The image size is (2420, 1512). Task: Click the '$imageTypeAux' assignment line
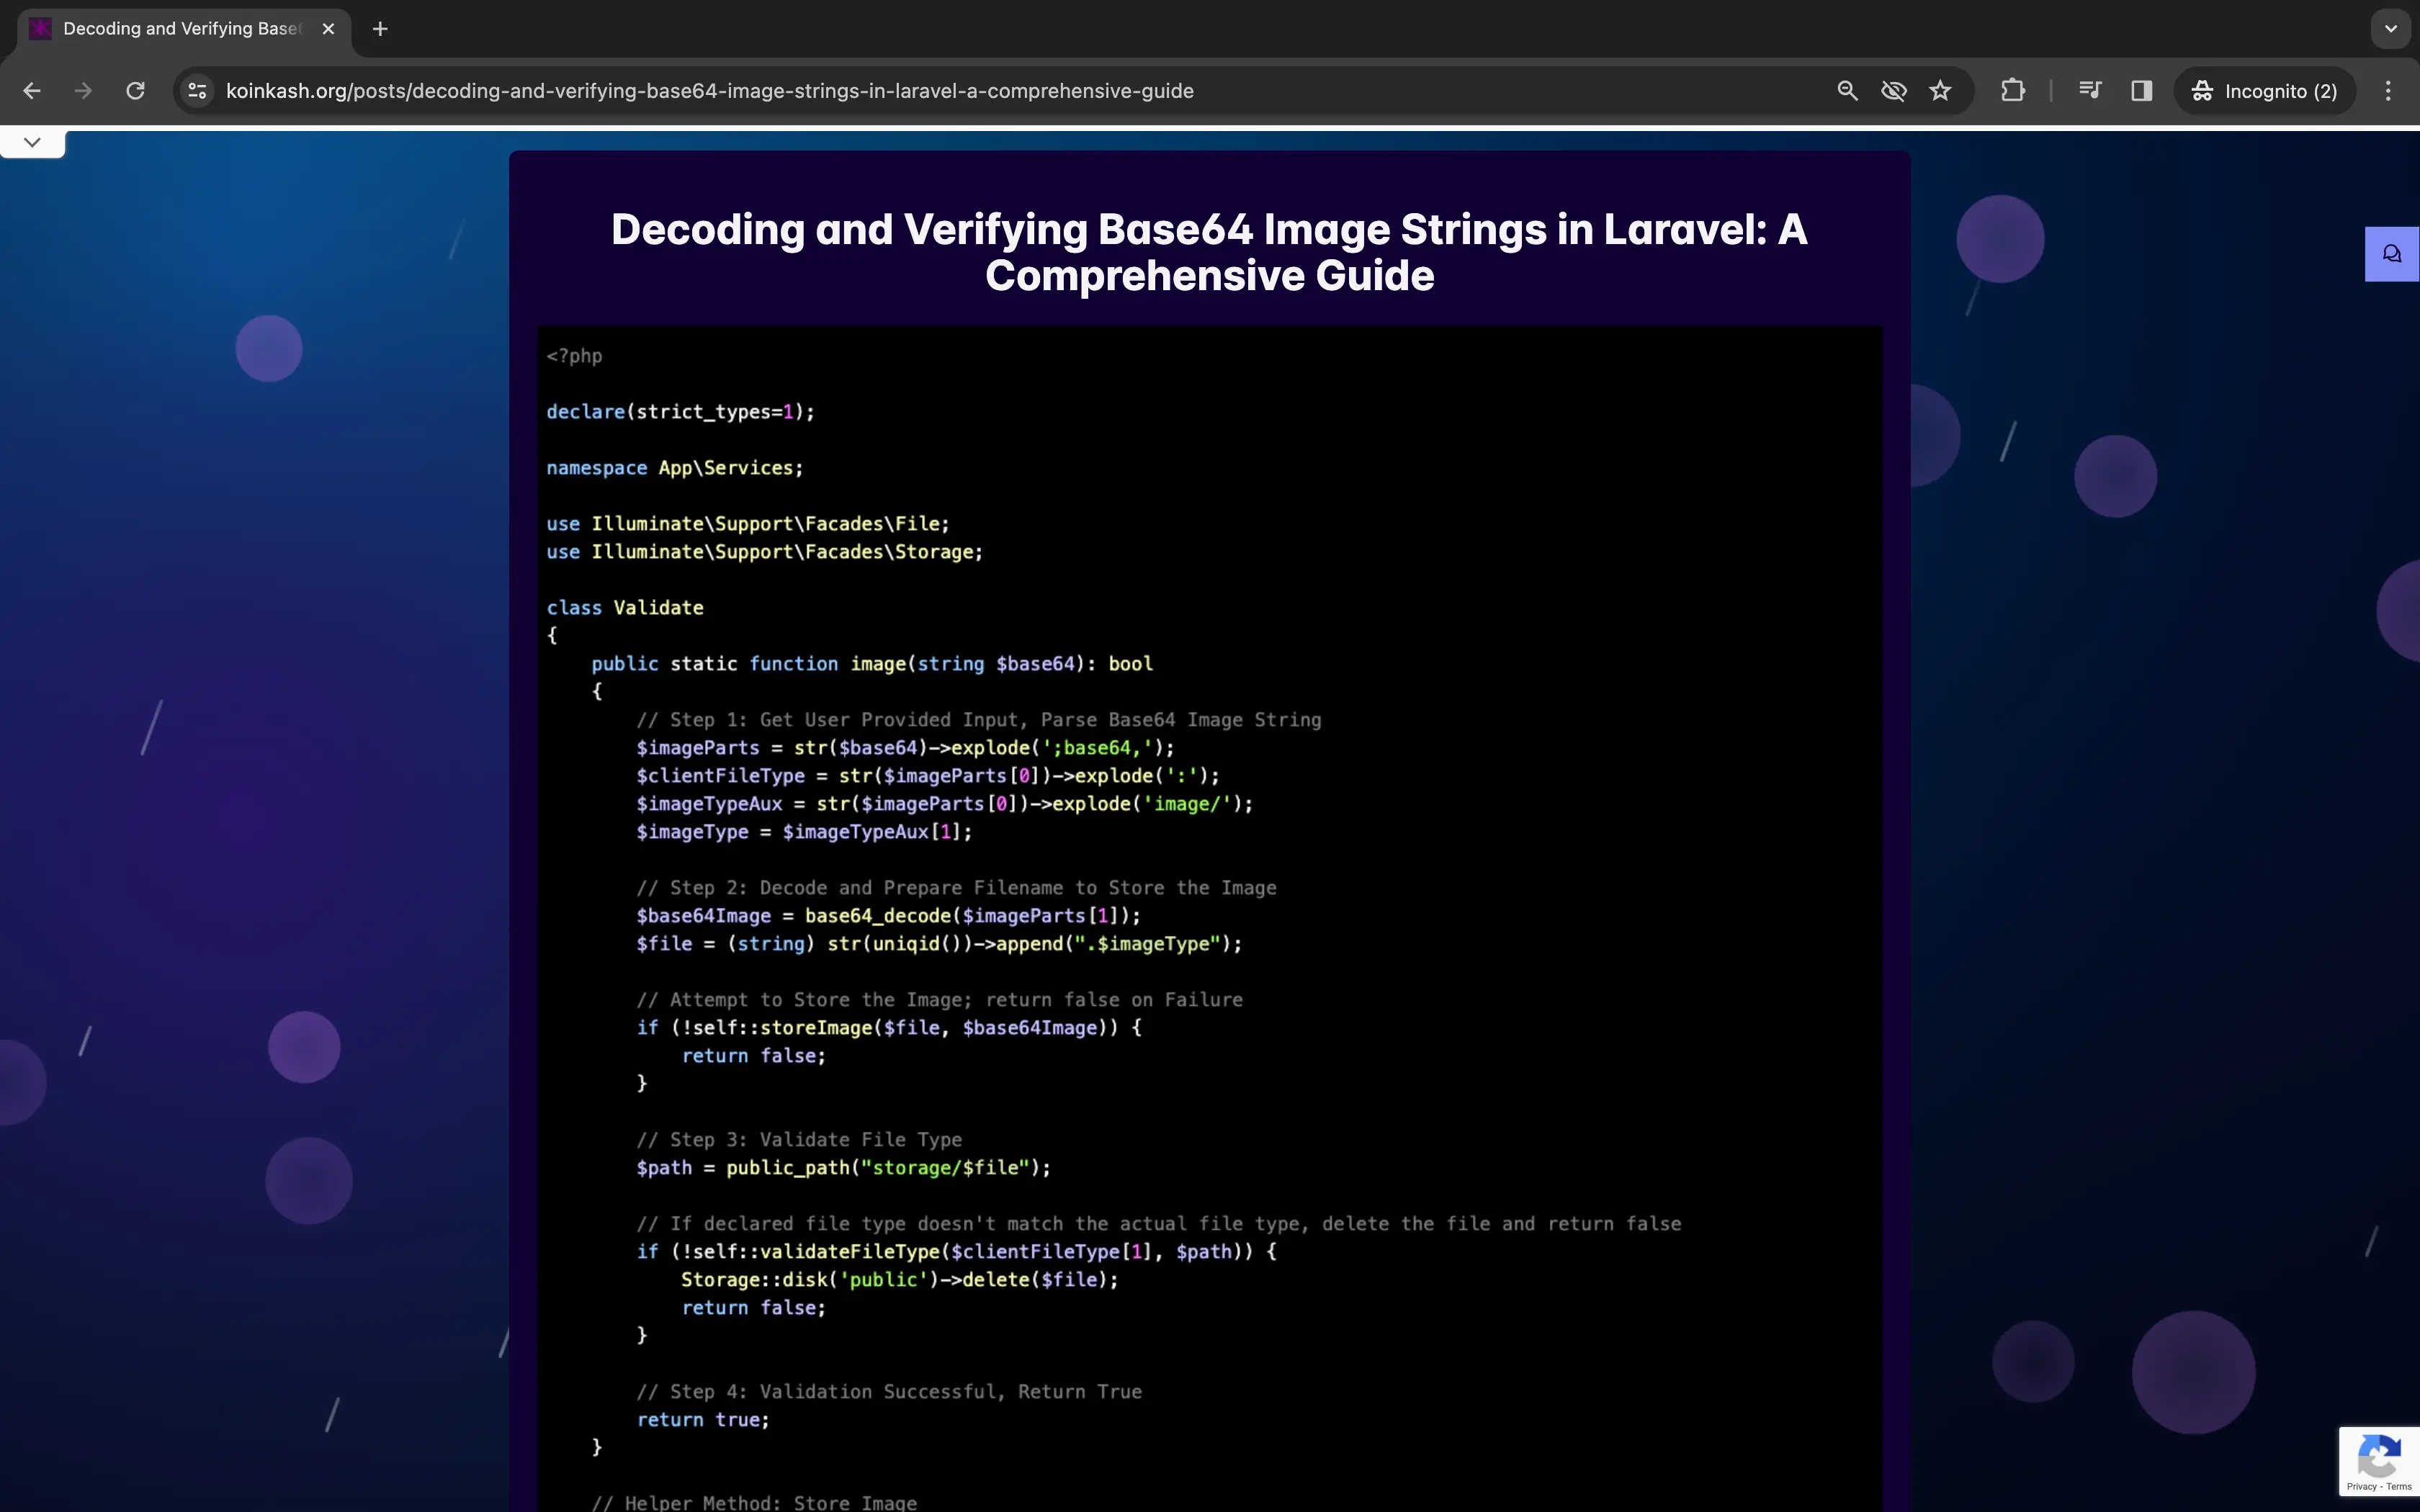(945, 804)
